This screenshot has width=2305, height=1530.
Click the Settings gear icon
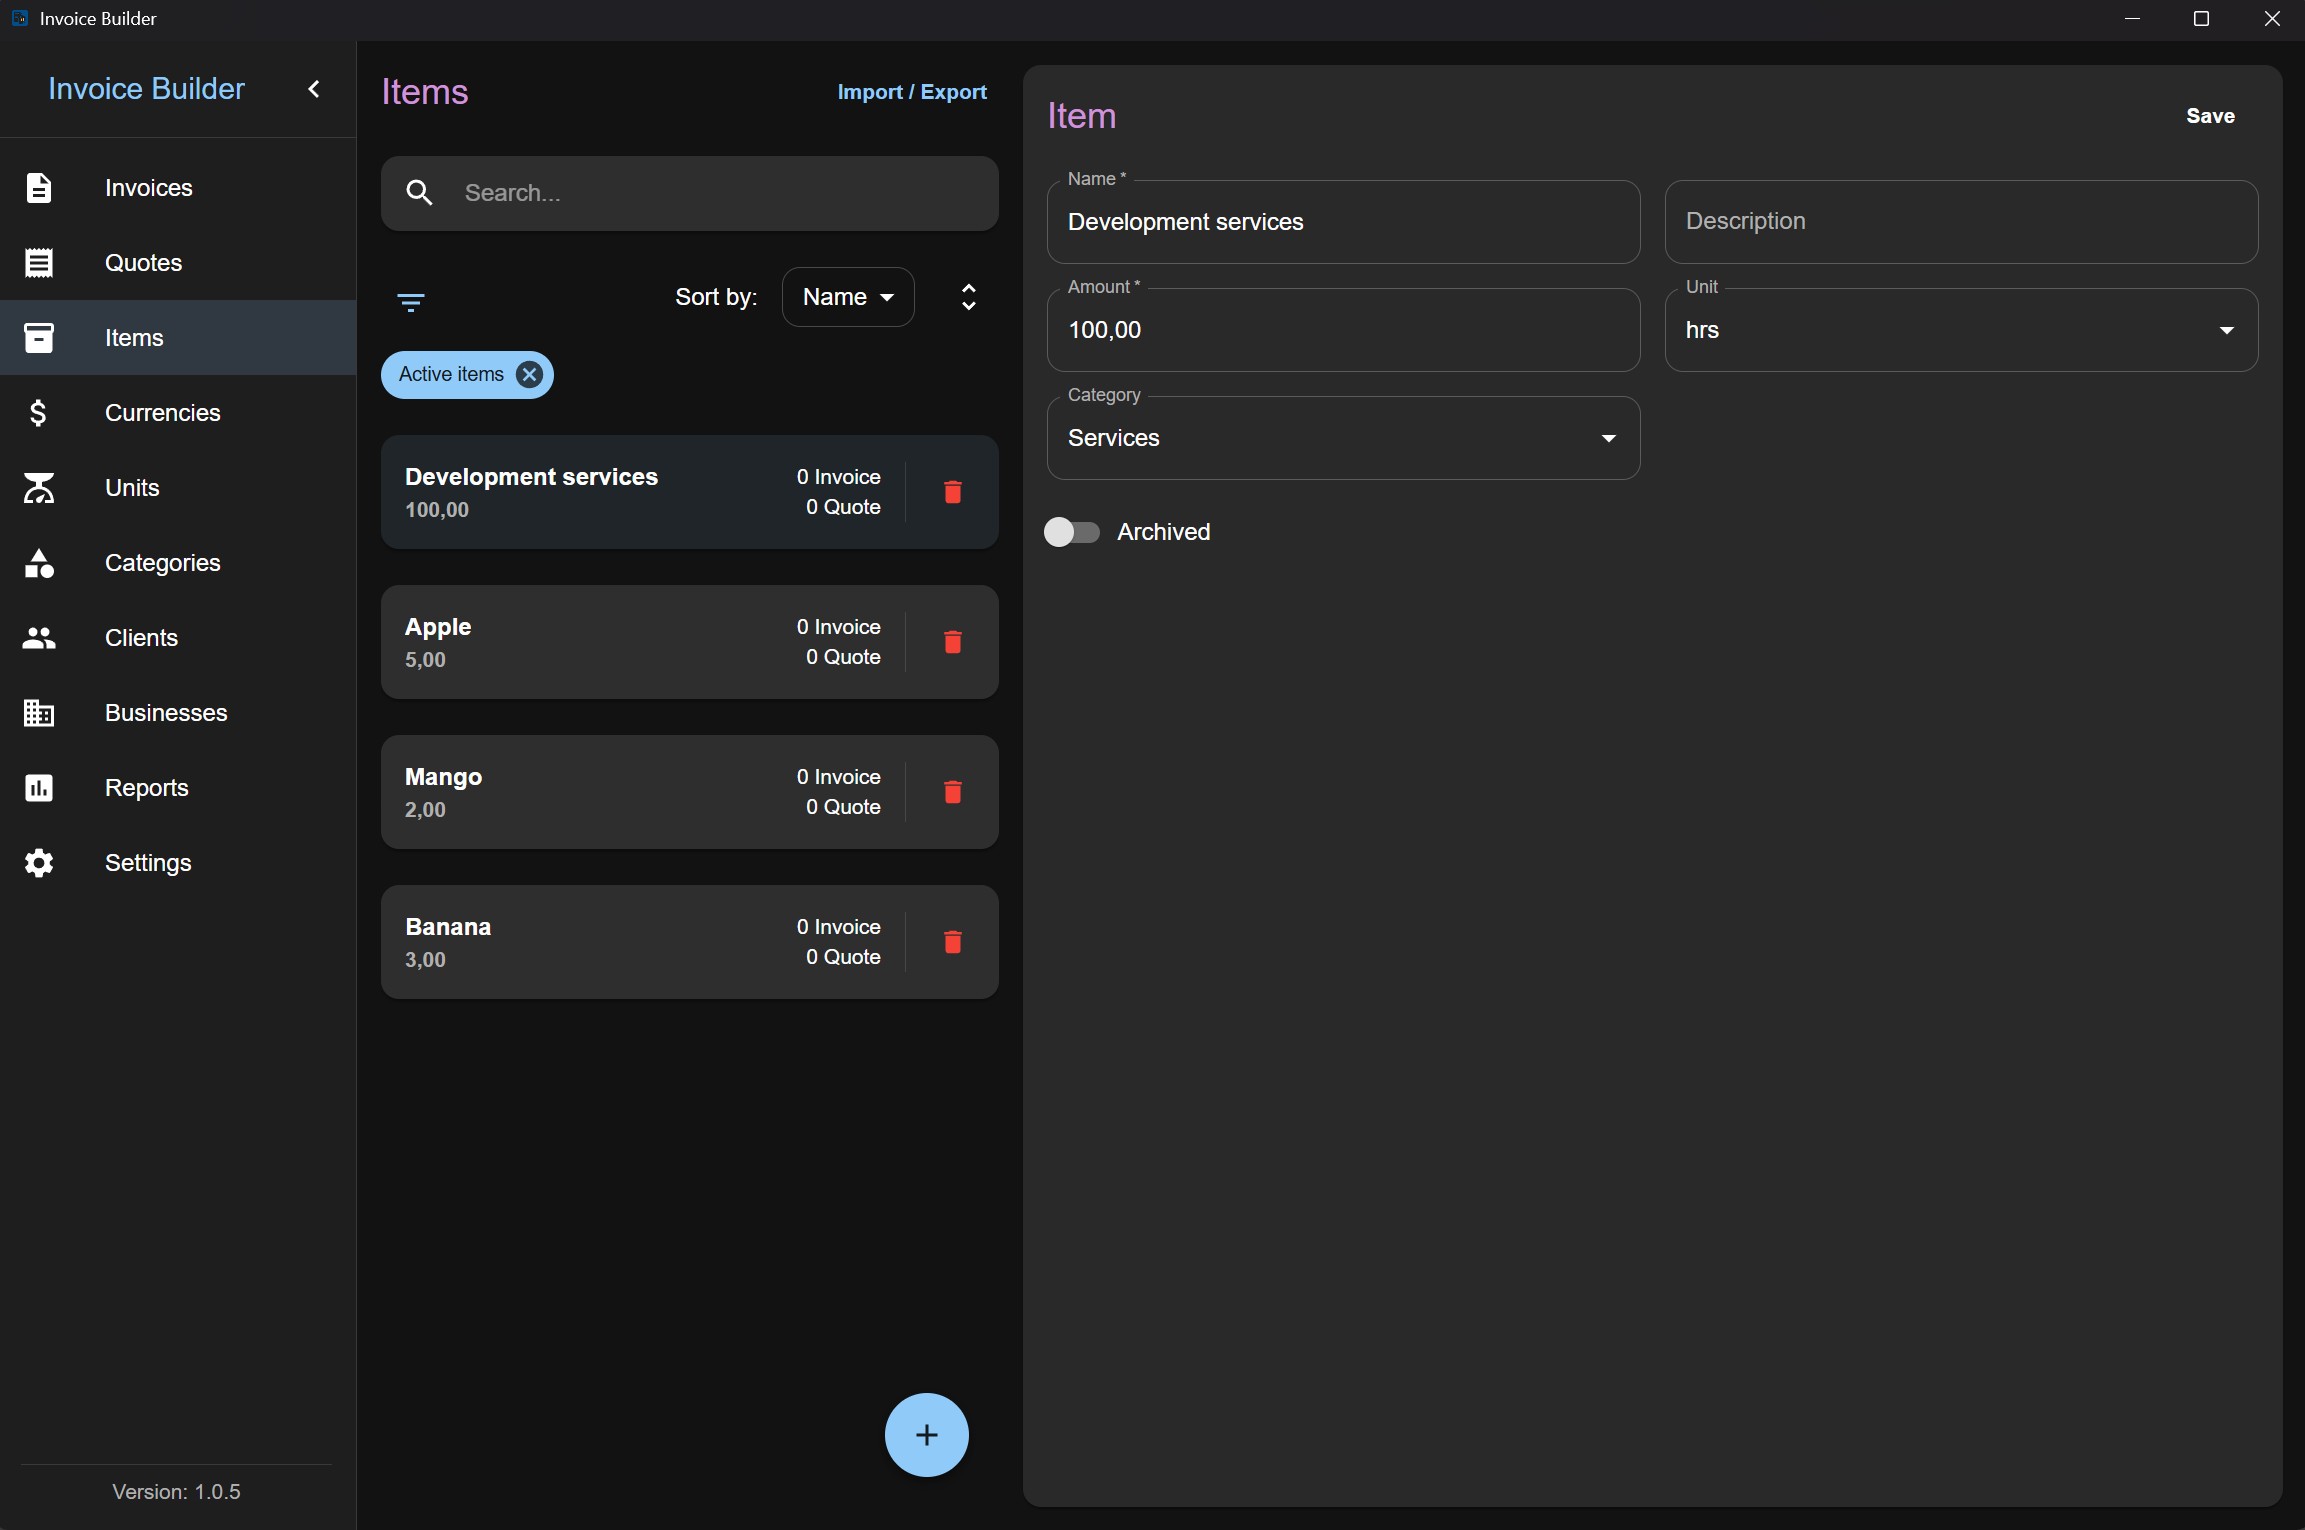39,863
